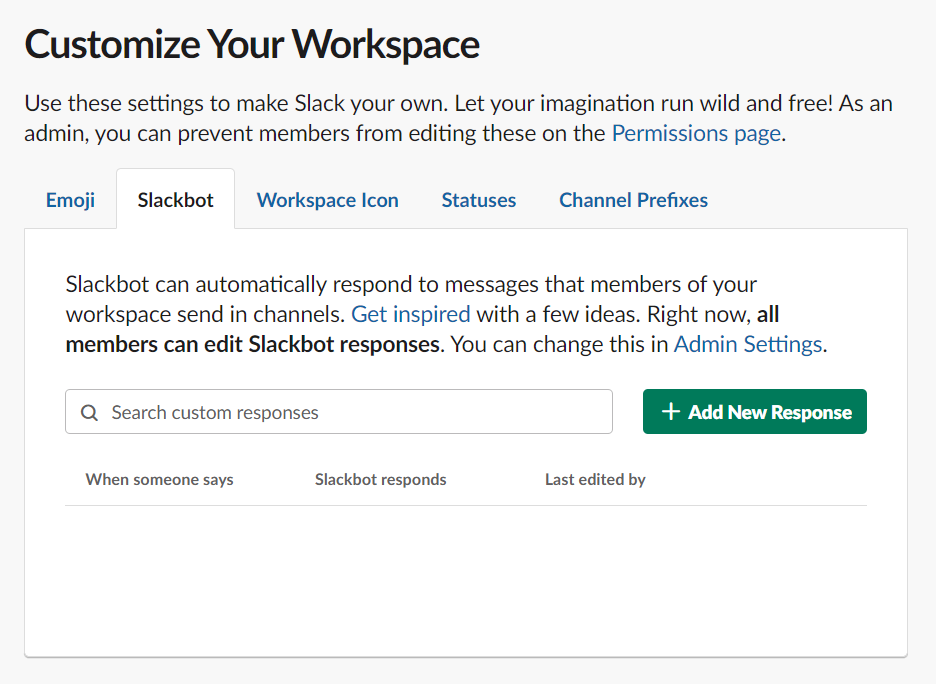This screenshot has width=936, height=684.
Task: Click the magnifier icon in search box
Action: (90, 412)
